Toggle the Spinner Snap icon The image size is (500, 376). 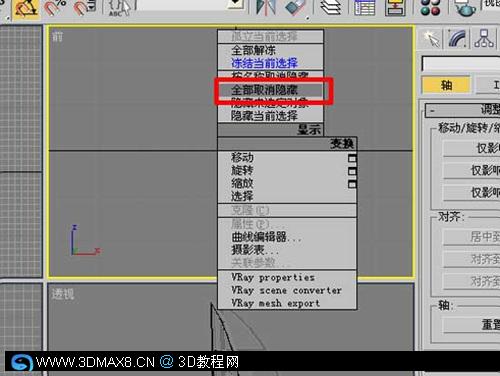[x=84, y=8]
